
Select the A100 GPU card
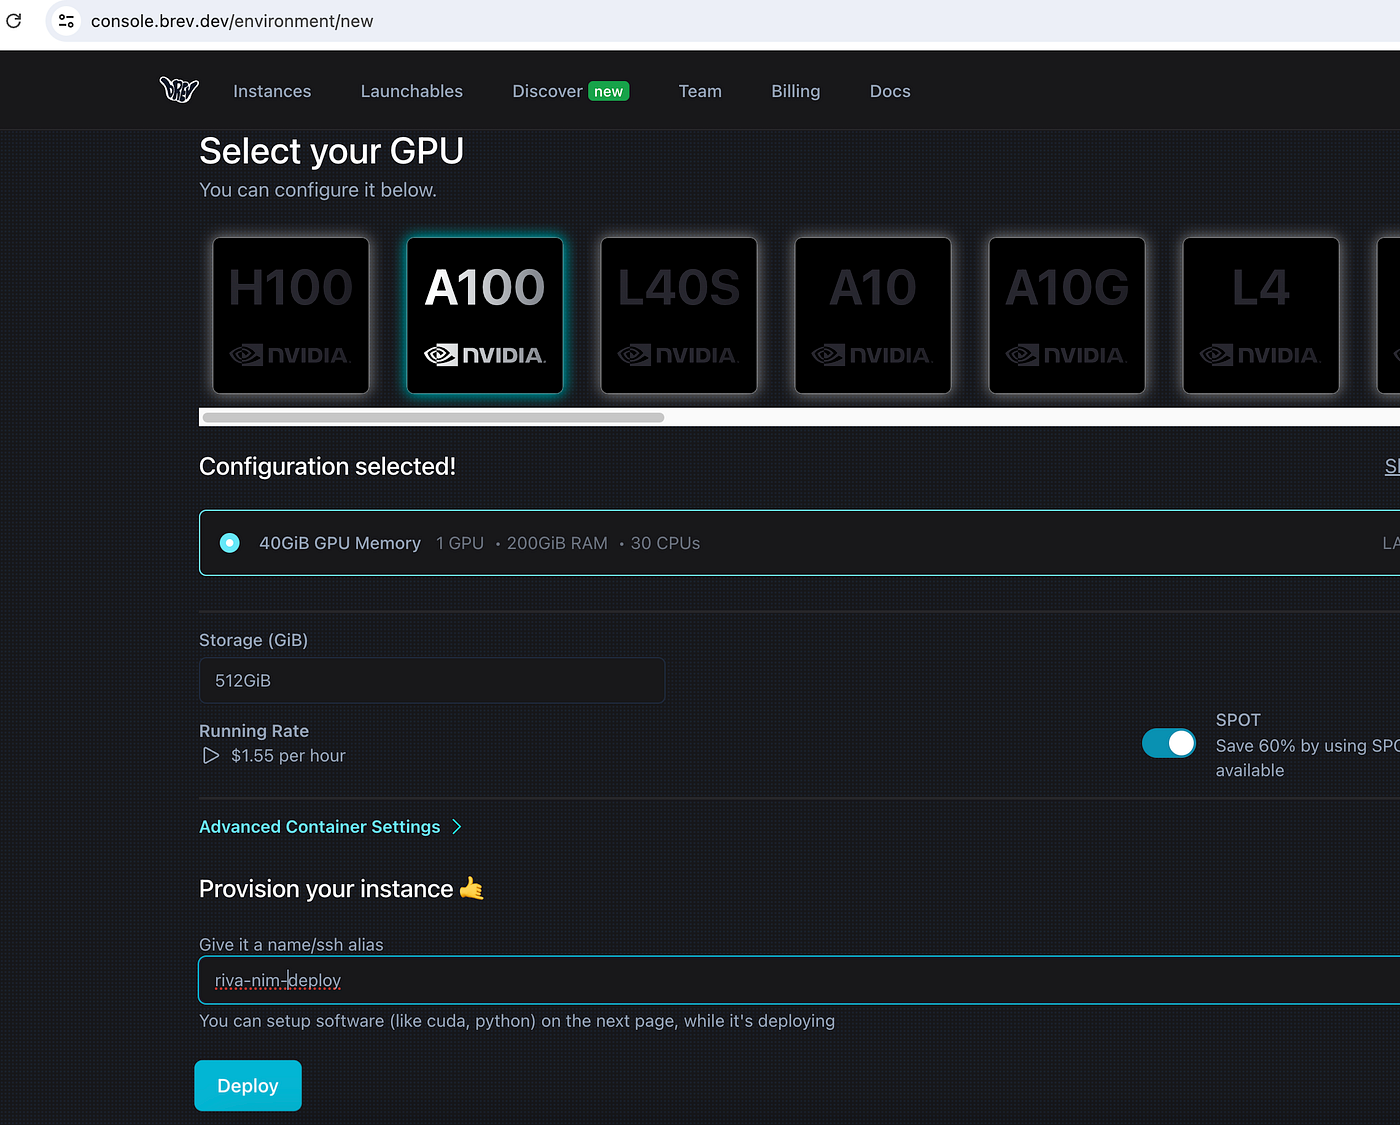tap(485, 315)
